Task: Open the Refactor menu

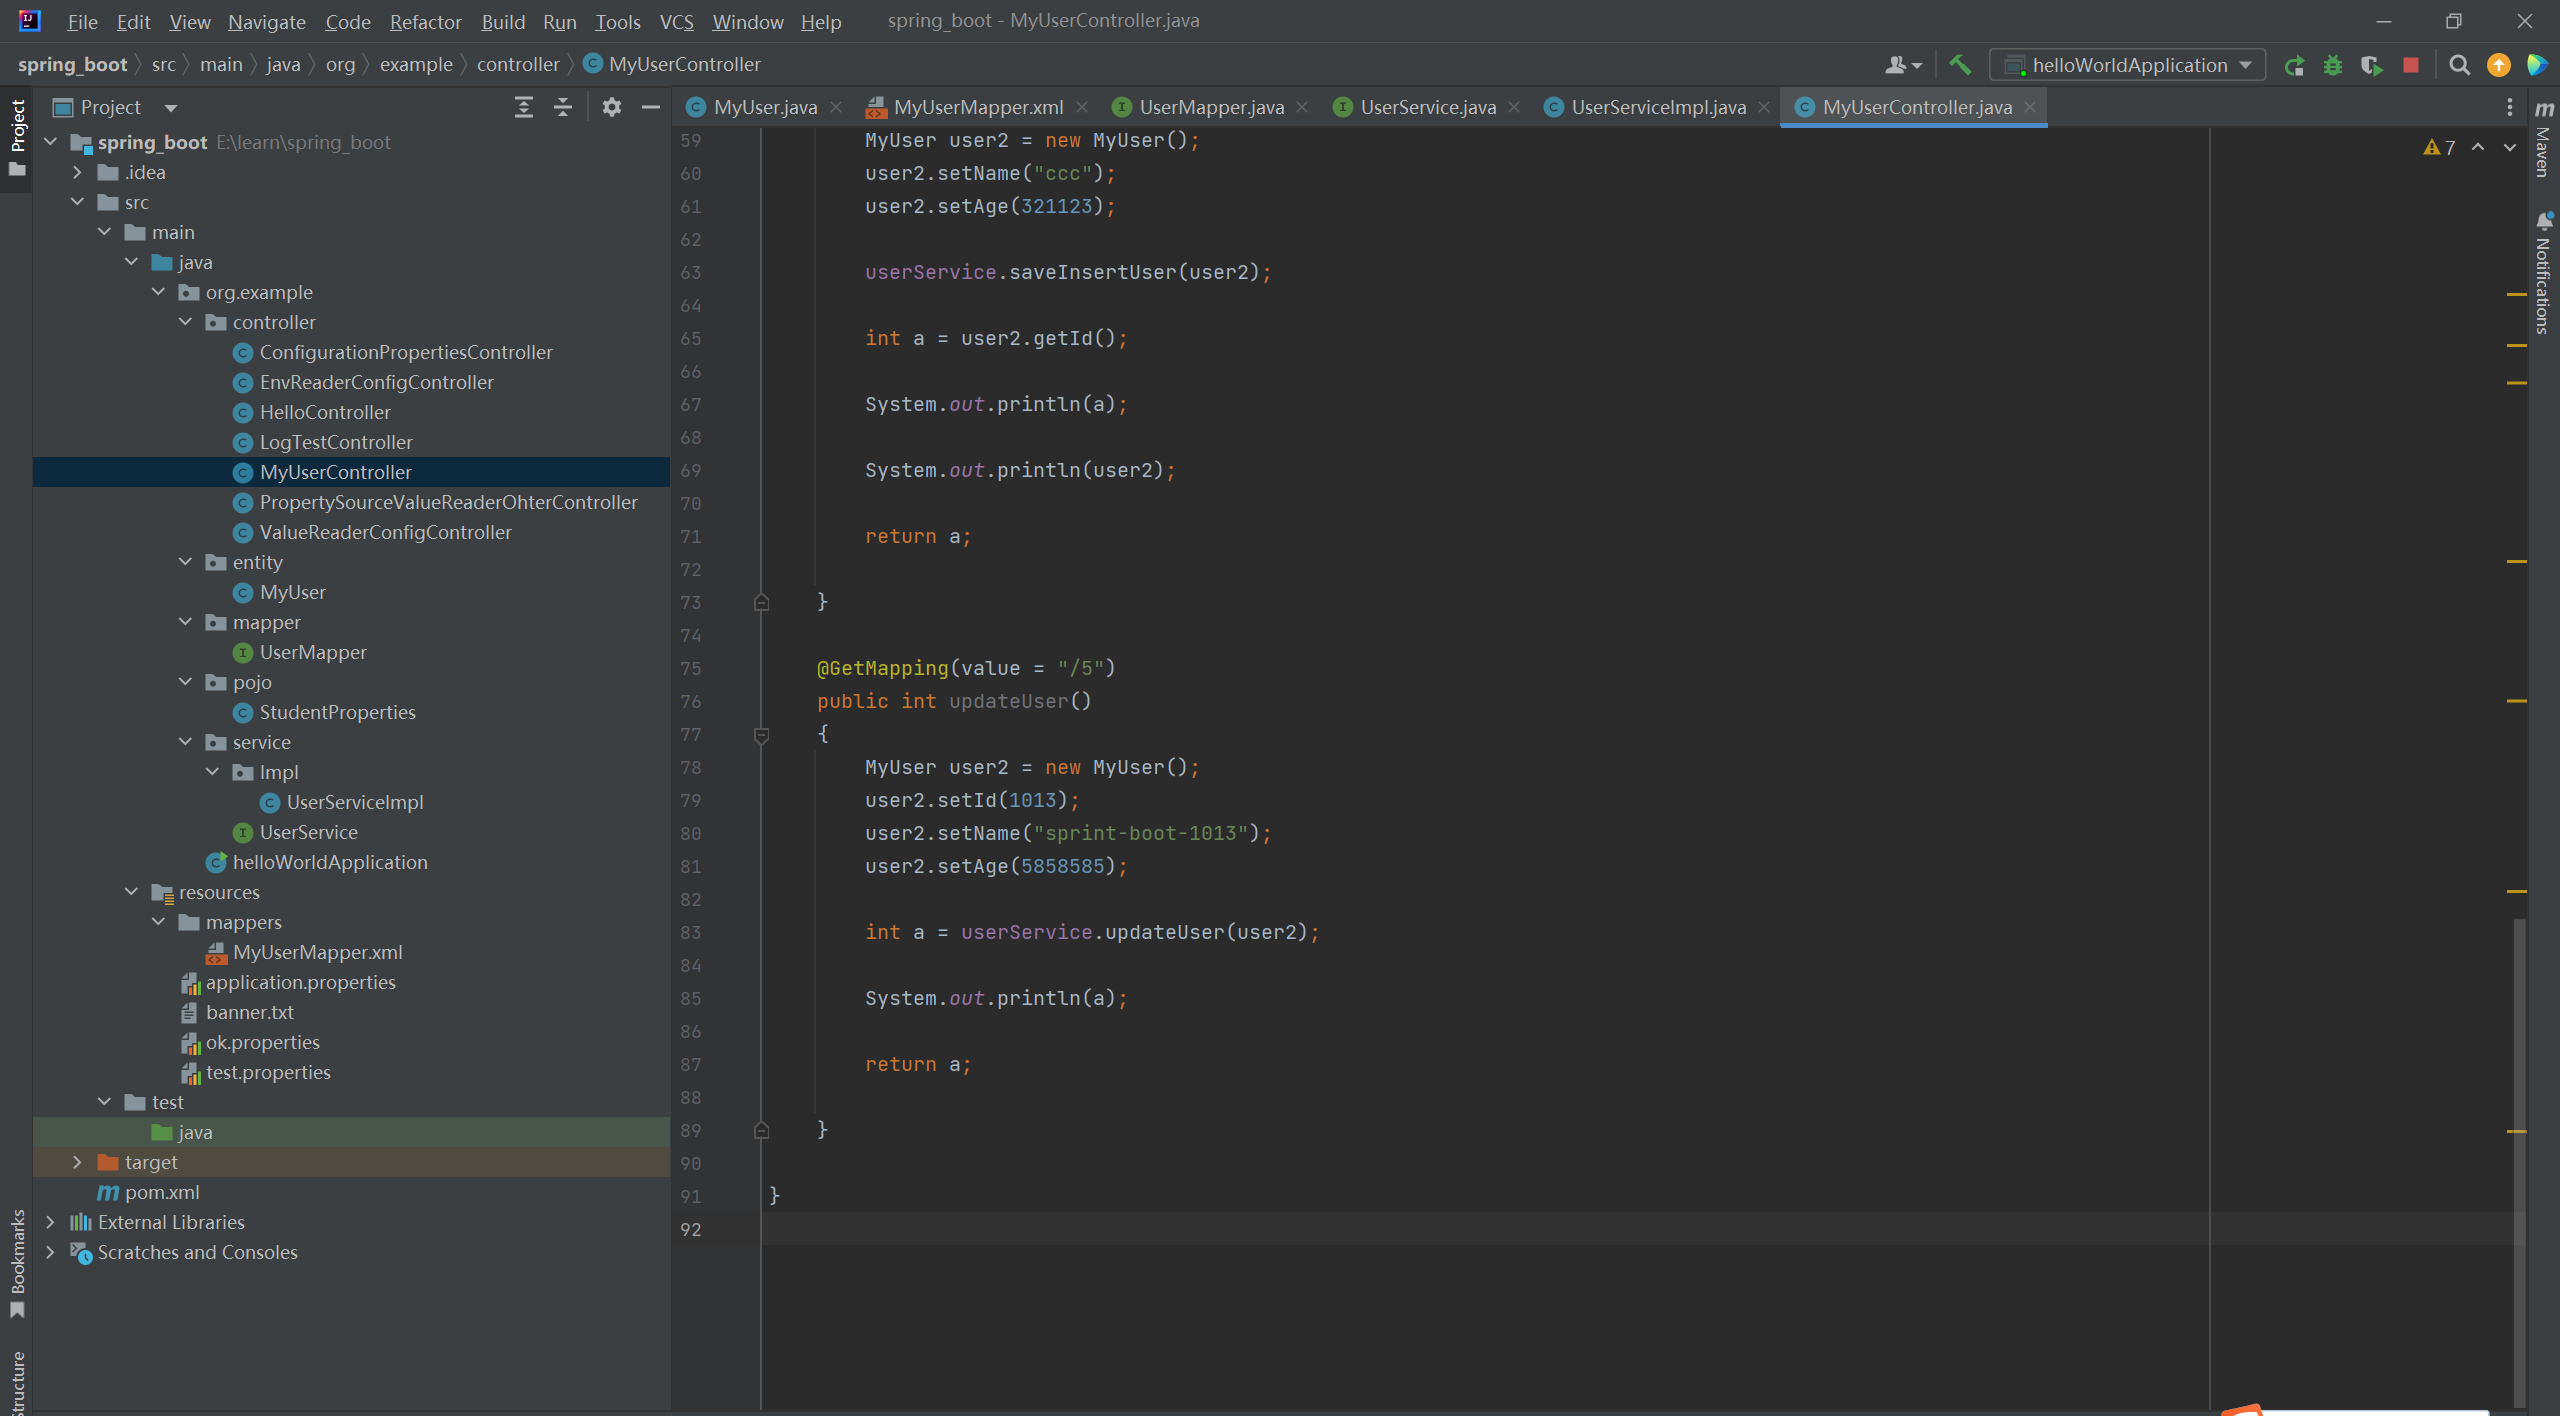Action: 425,21
